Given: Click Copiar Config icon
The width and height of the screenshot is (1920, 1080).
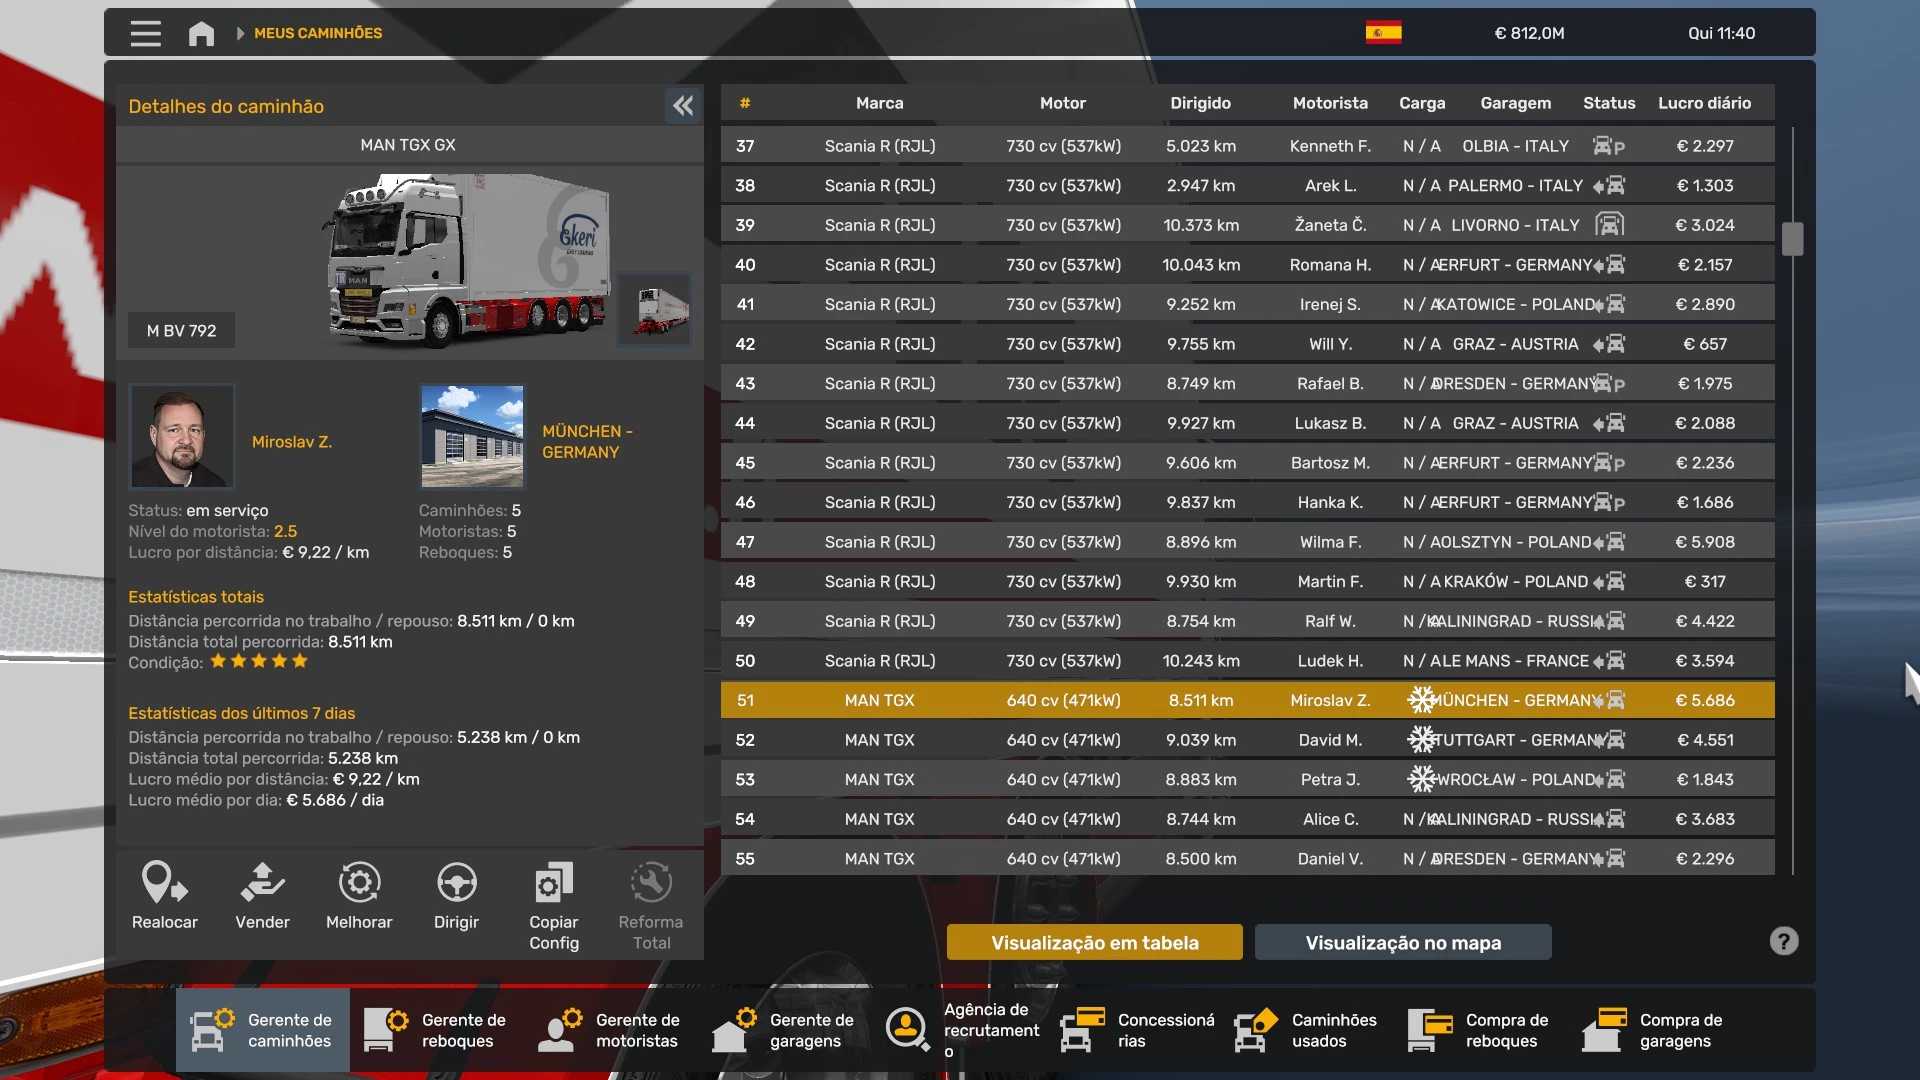Looking at the screenshot, I should [x=553, y=883].
